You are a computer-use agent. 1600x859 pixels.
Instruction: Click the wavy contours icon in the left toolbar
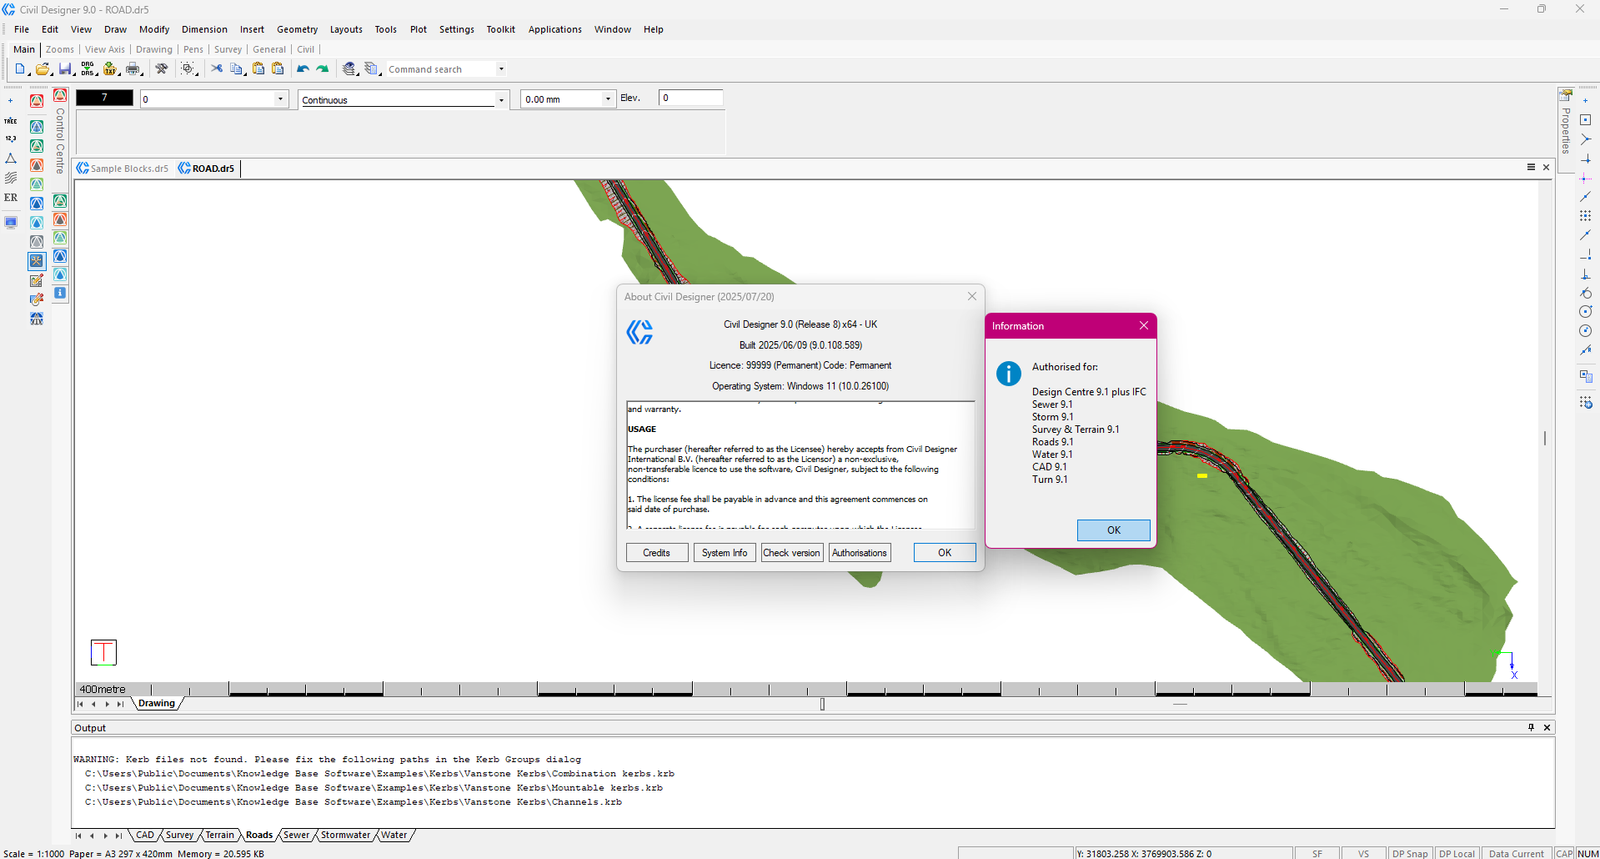[11, 178]
